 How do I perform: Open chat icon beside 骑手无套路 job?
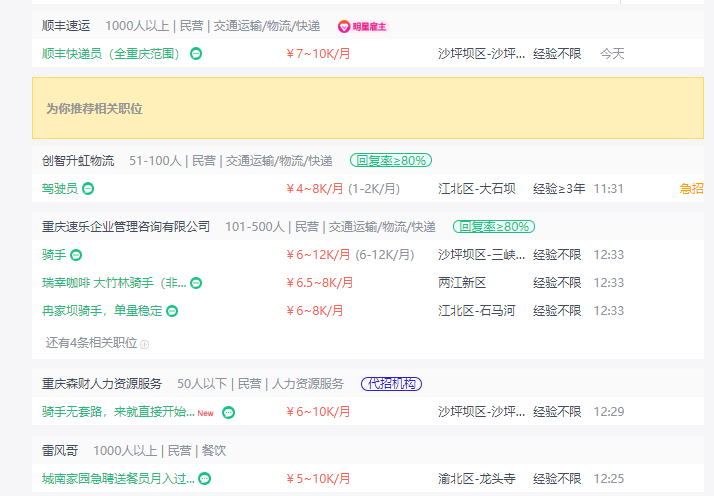coord(229,413)
